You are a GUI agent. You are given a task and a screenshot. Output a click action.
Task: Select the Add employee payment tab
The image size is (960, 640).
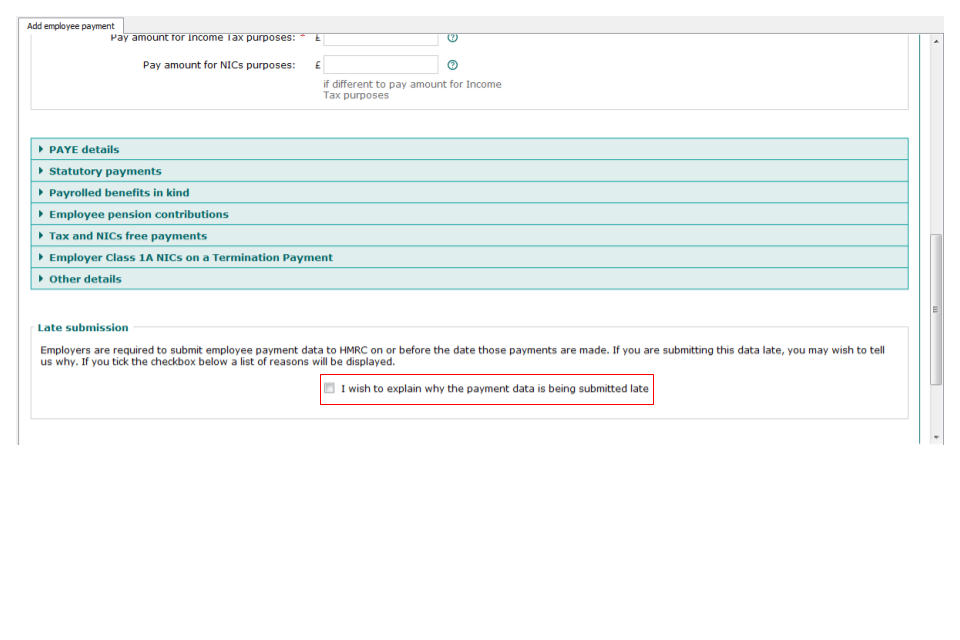coord(71,26)
